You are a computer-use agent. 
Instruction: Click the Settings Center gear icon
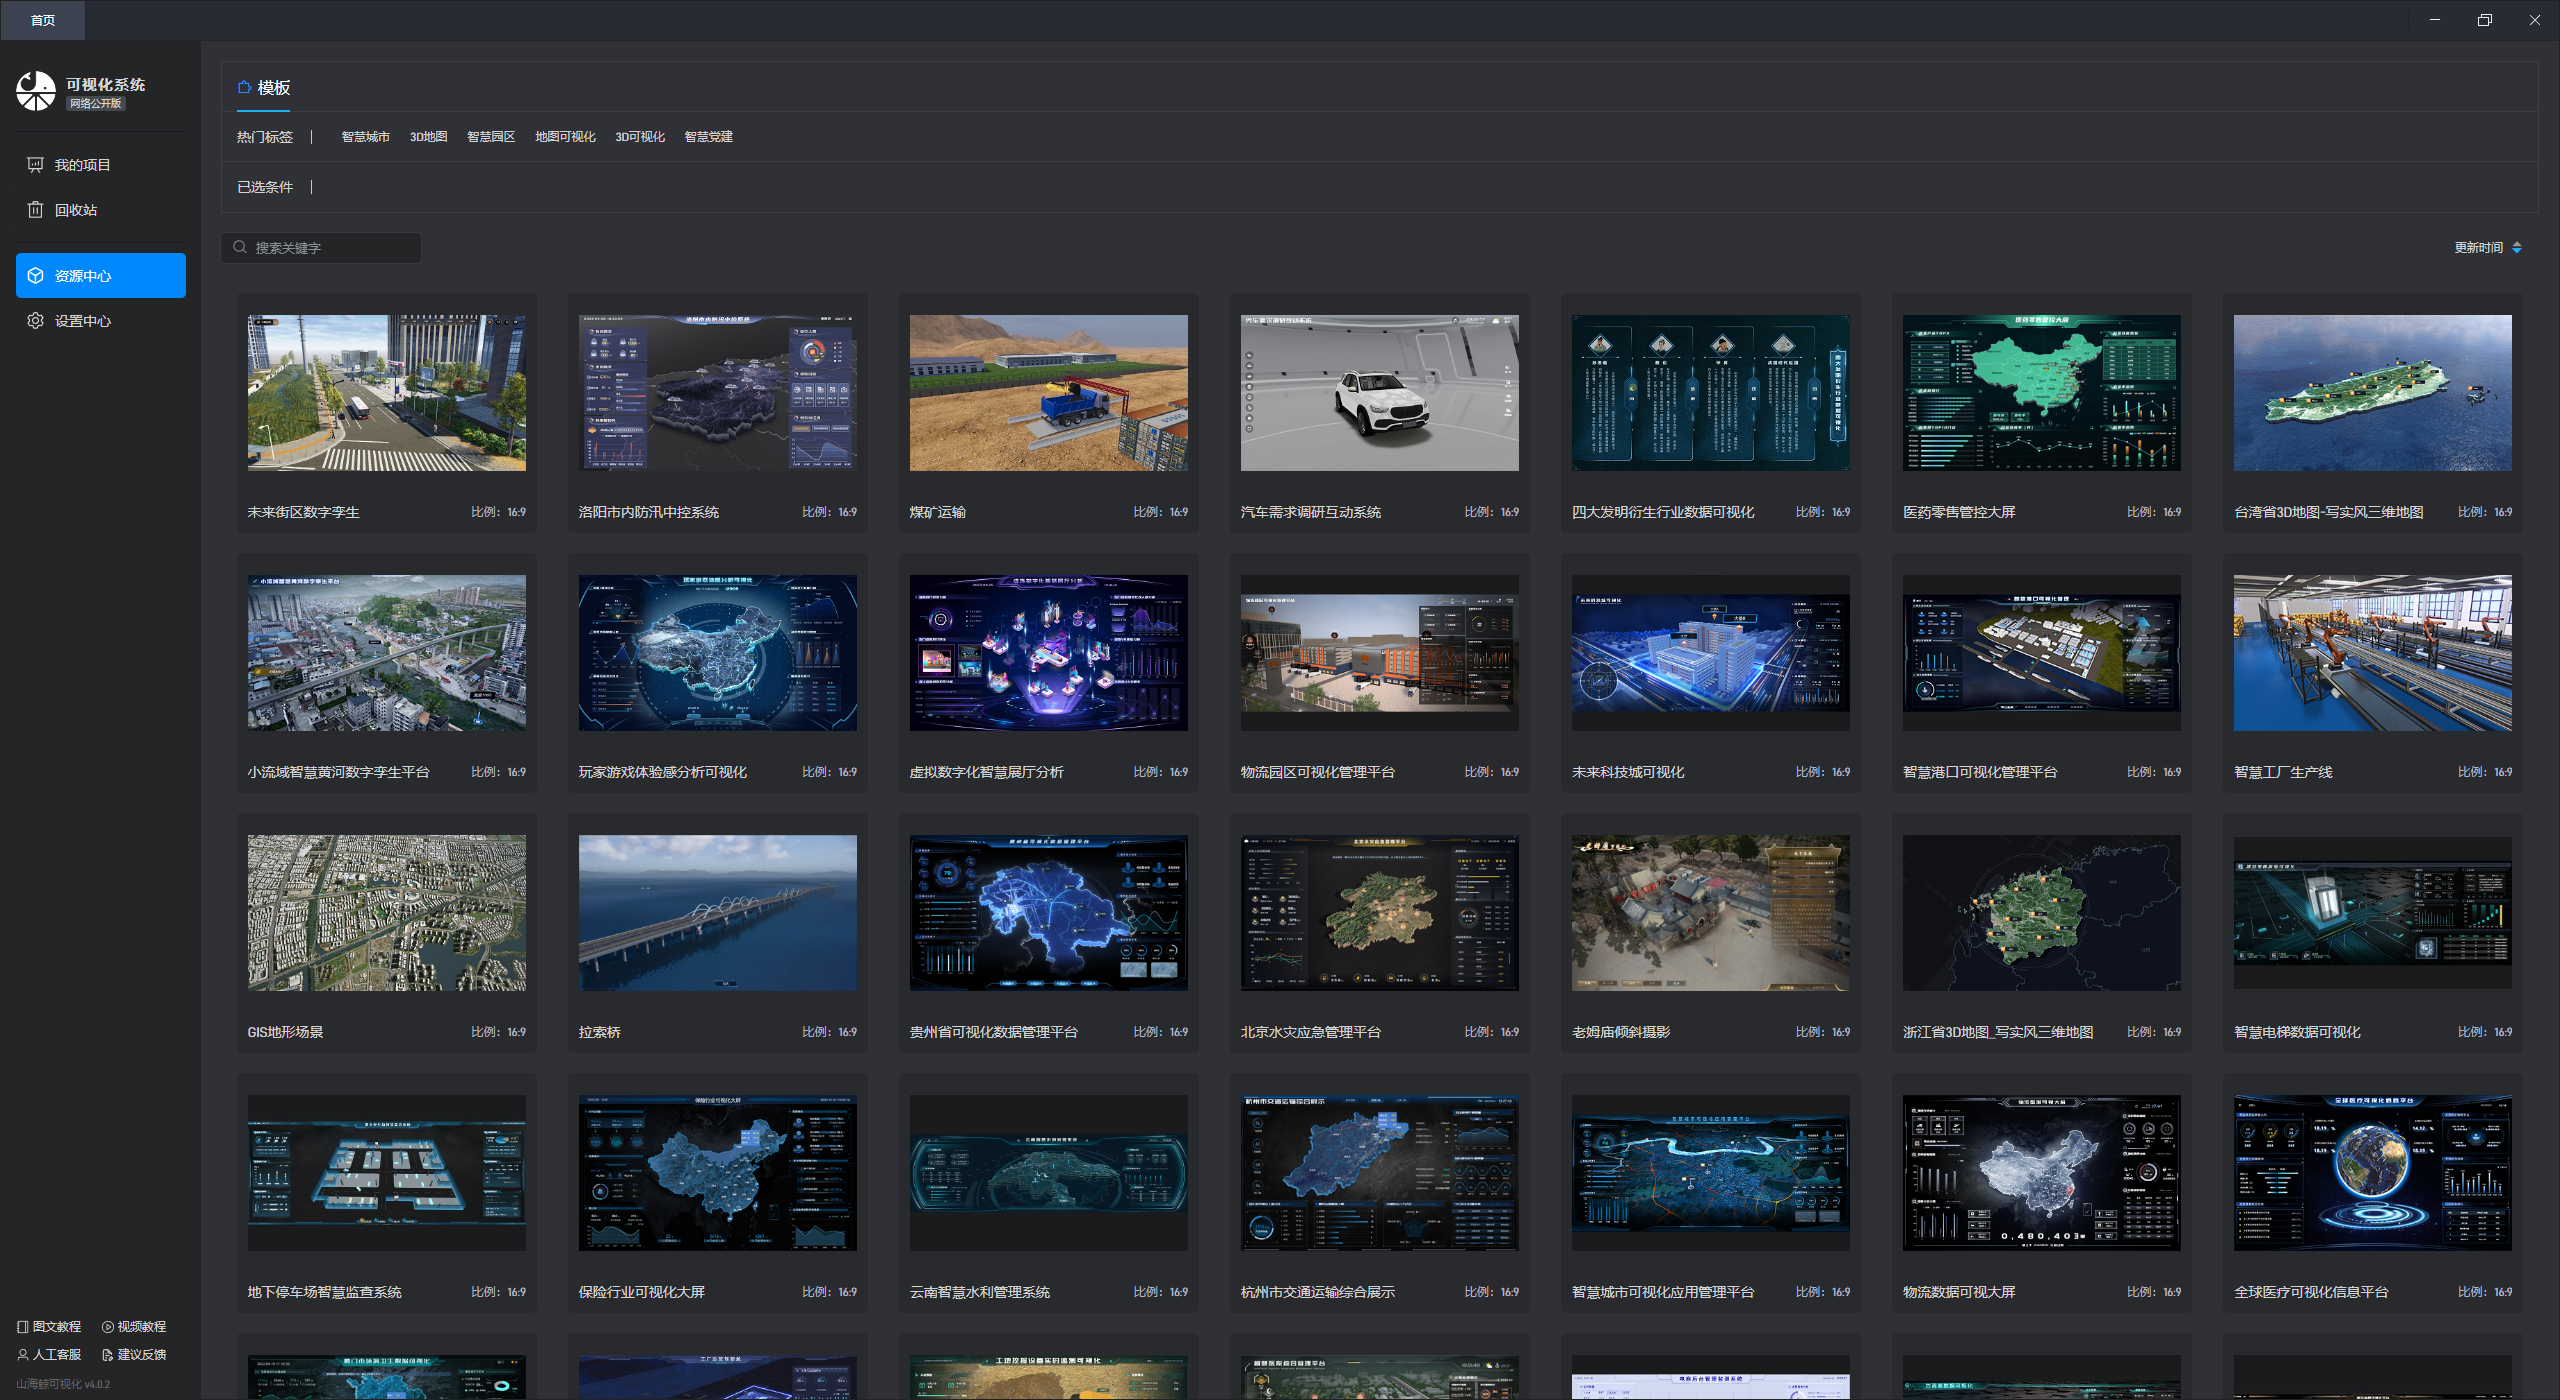click(x=35, y=320)
